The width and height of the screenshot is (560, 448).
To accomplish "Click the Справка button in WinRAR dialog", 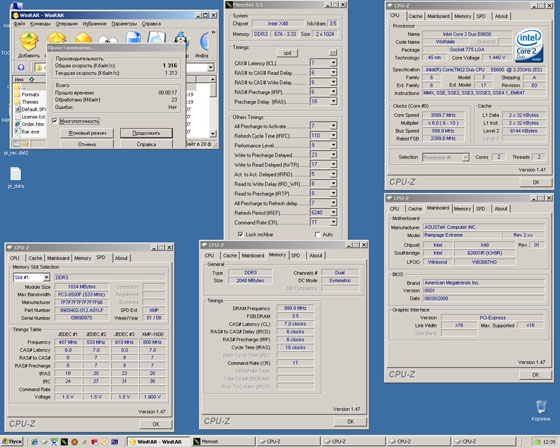I will pyautogui.click(x=146, y=144).
